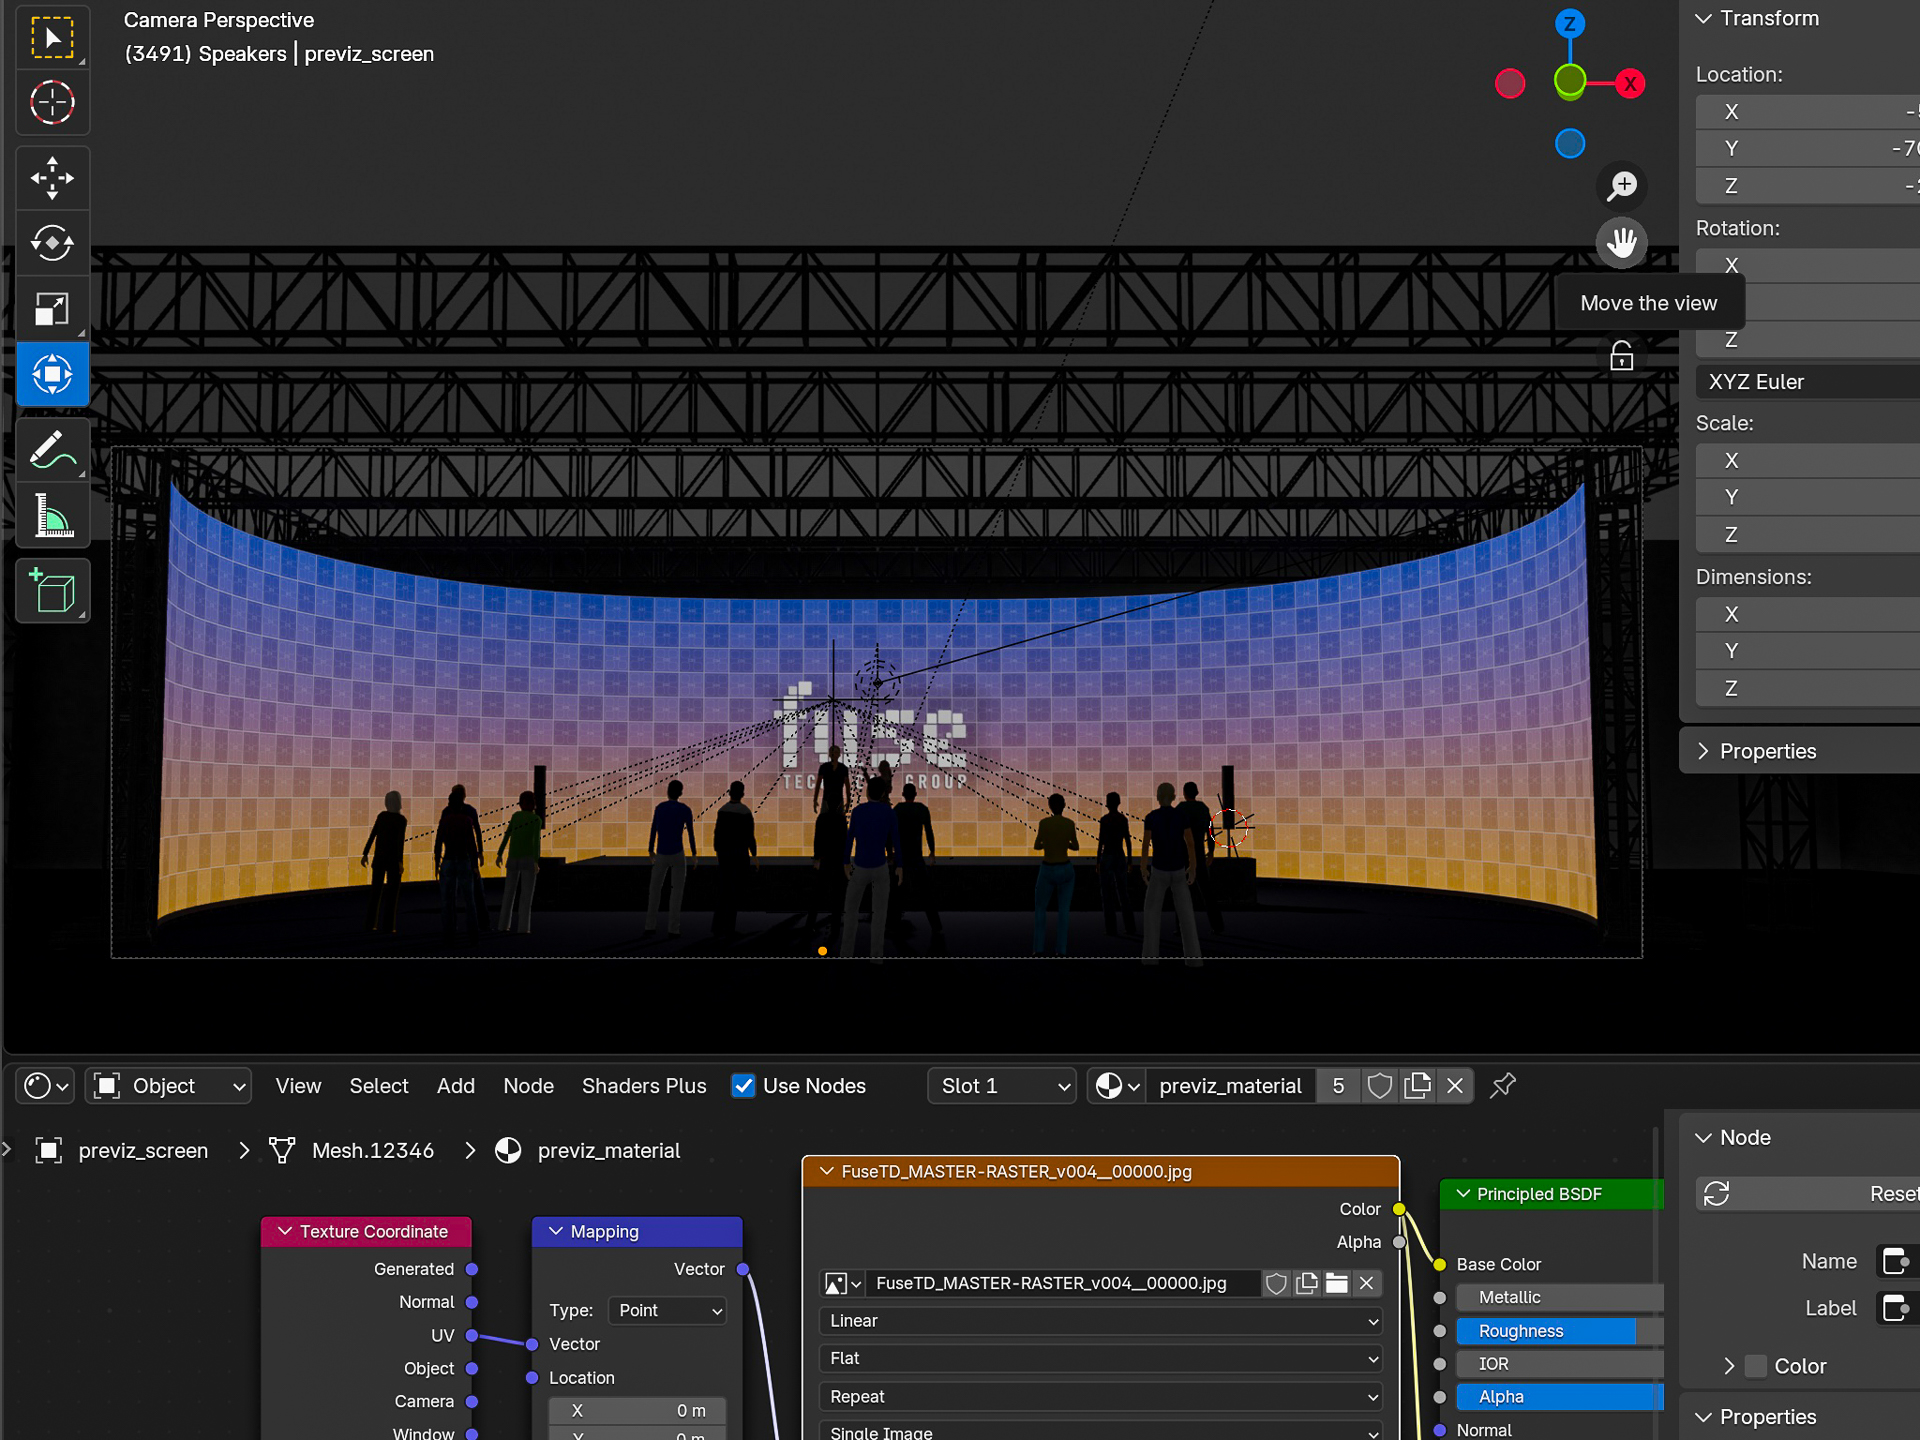Open the Repeat extension dropdown
Image resolution: width=1920 pixels, height=1440 pixels.
pos(1101,1397)
